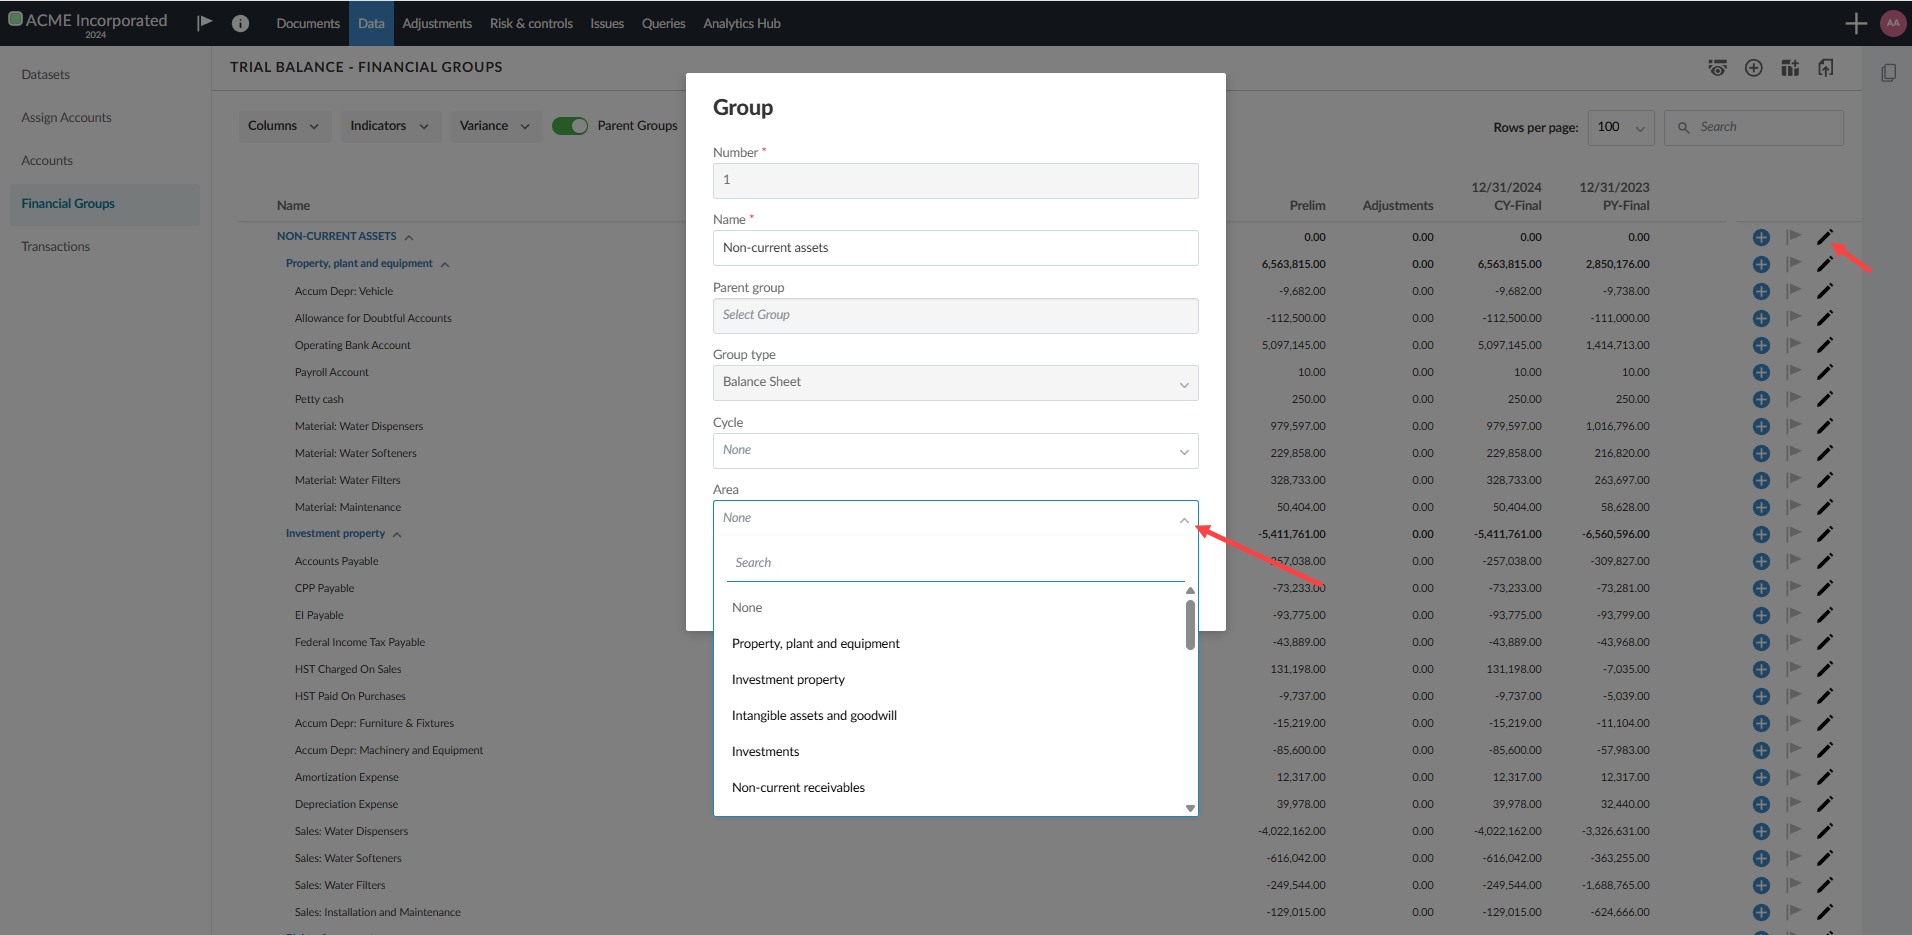
Task: Click the Area dropdown search field
Action: click(x=955, y=563)
